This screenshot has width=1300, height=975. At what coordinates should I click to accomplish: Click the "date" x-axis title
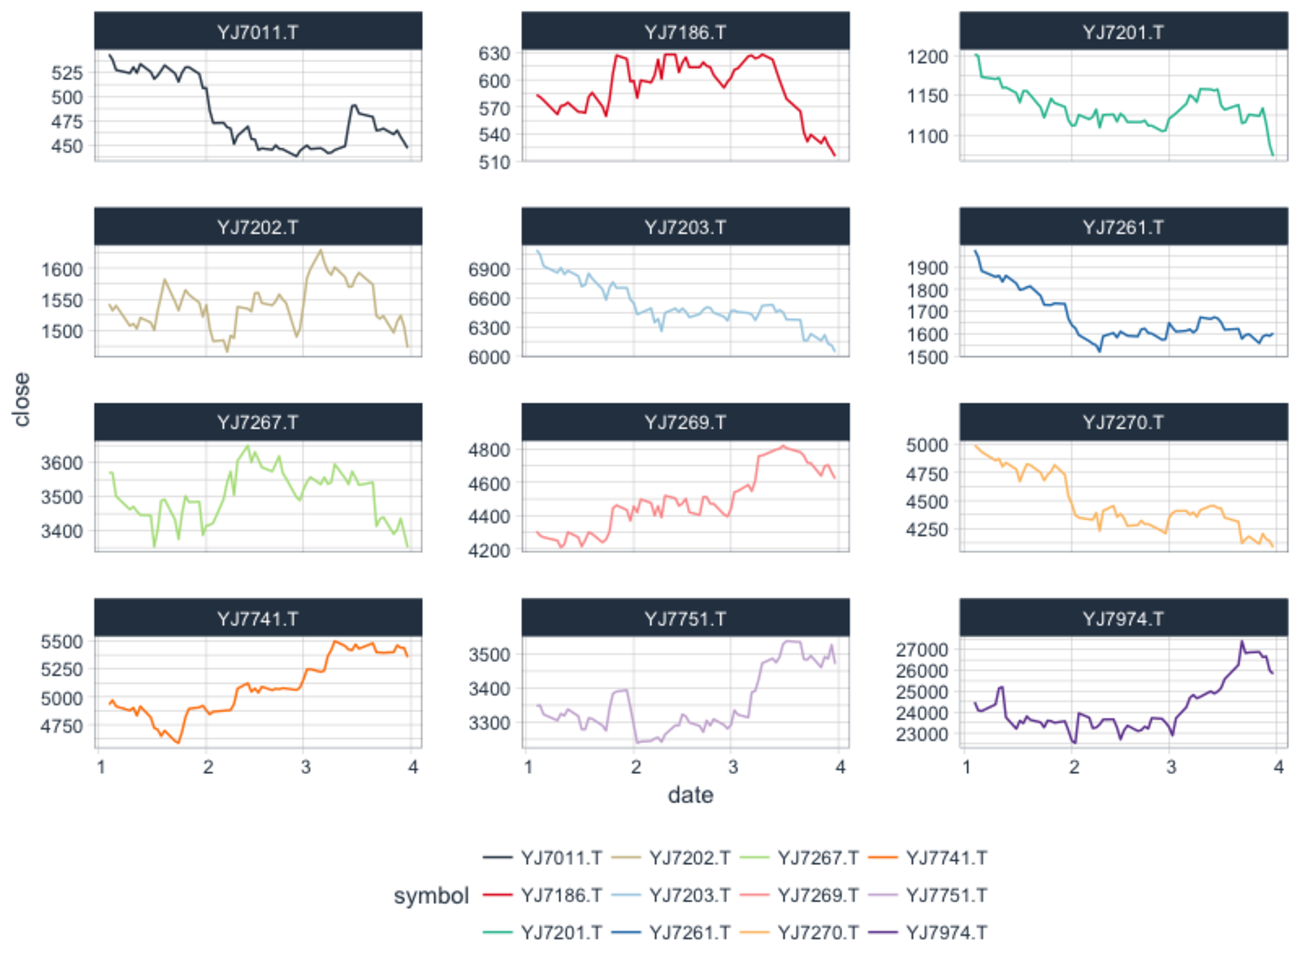(690, 795)
